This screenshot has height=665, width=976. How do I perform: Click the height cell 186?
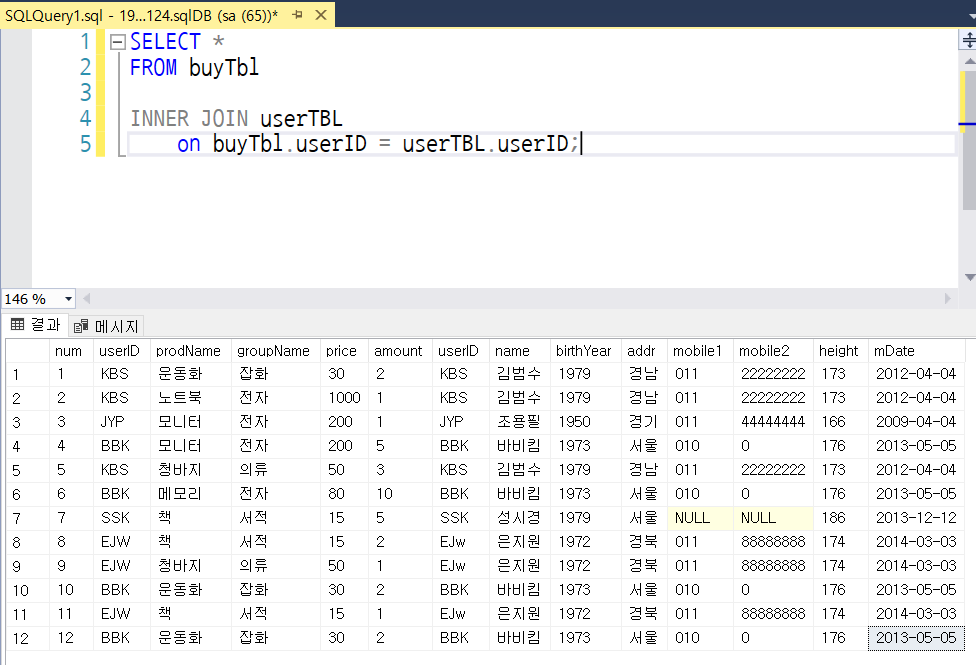pos(840,518)
